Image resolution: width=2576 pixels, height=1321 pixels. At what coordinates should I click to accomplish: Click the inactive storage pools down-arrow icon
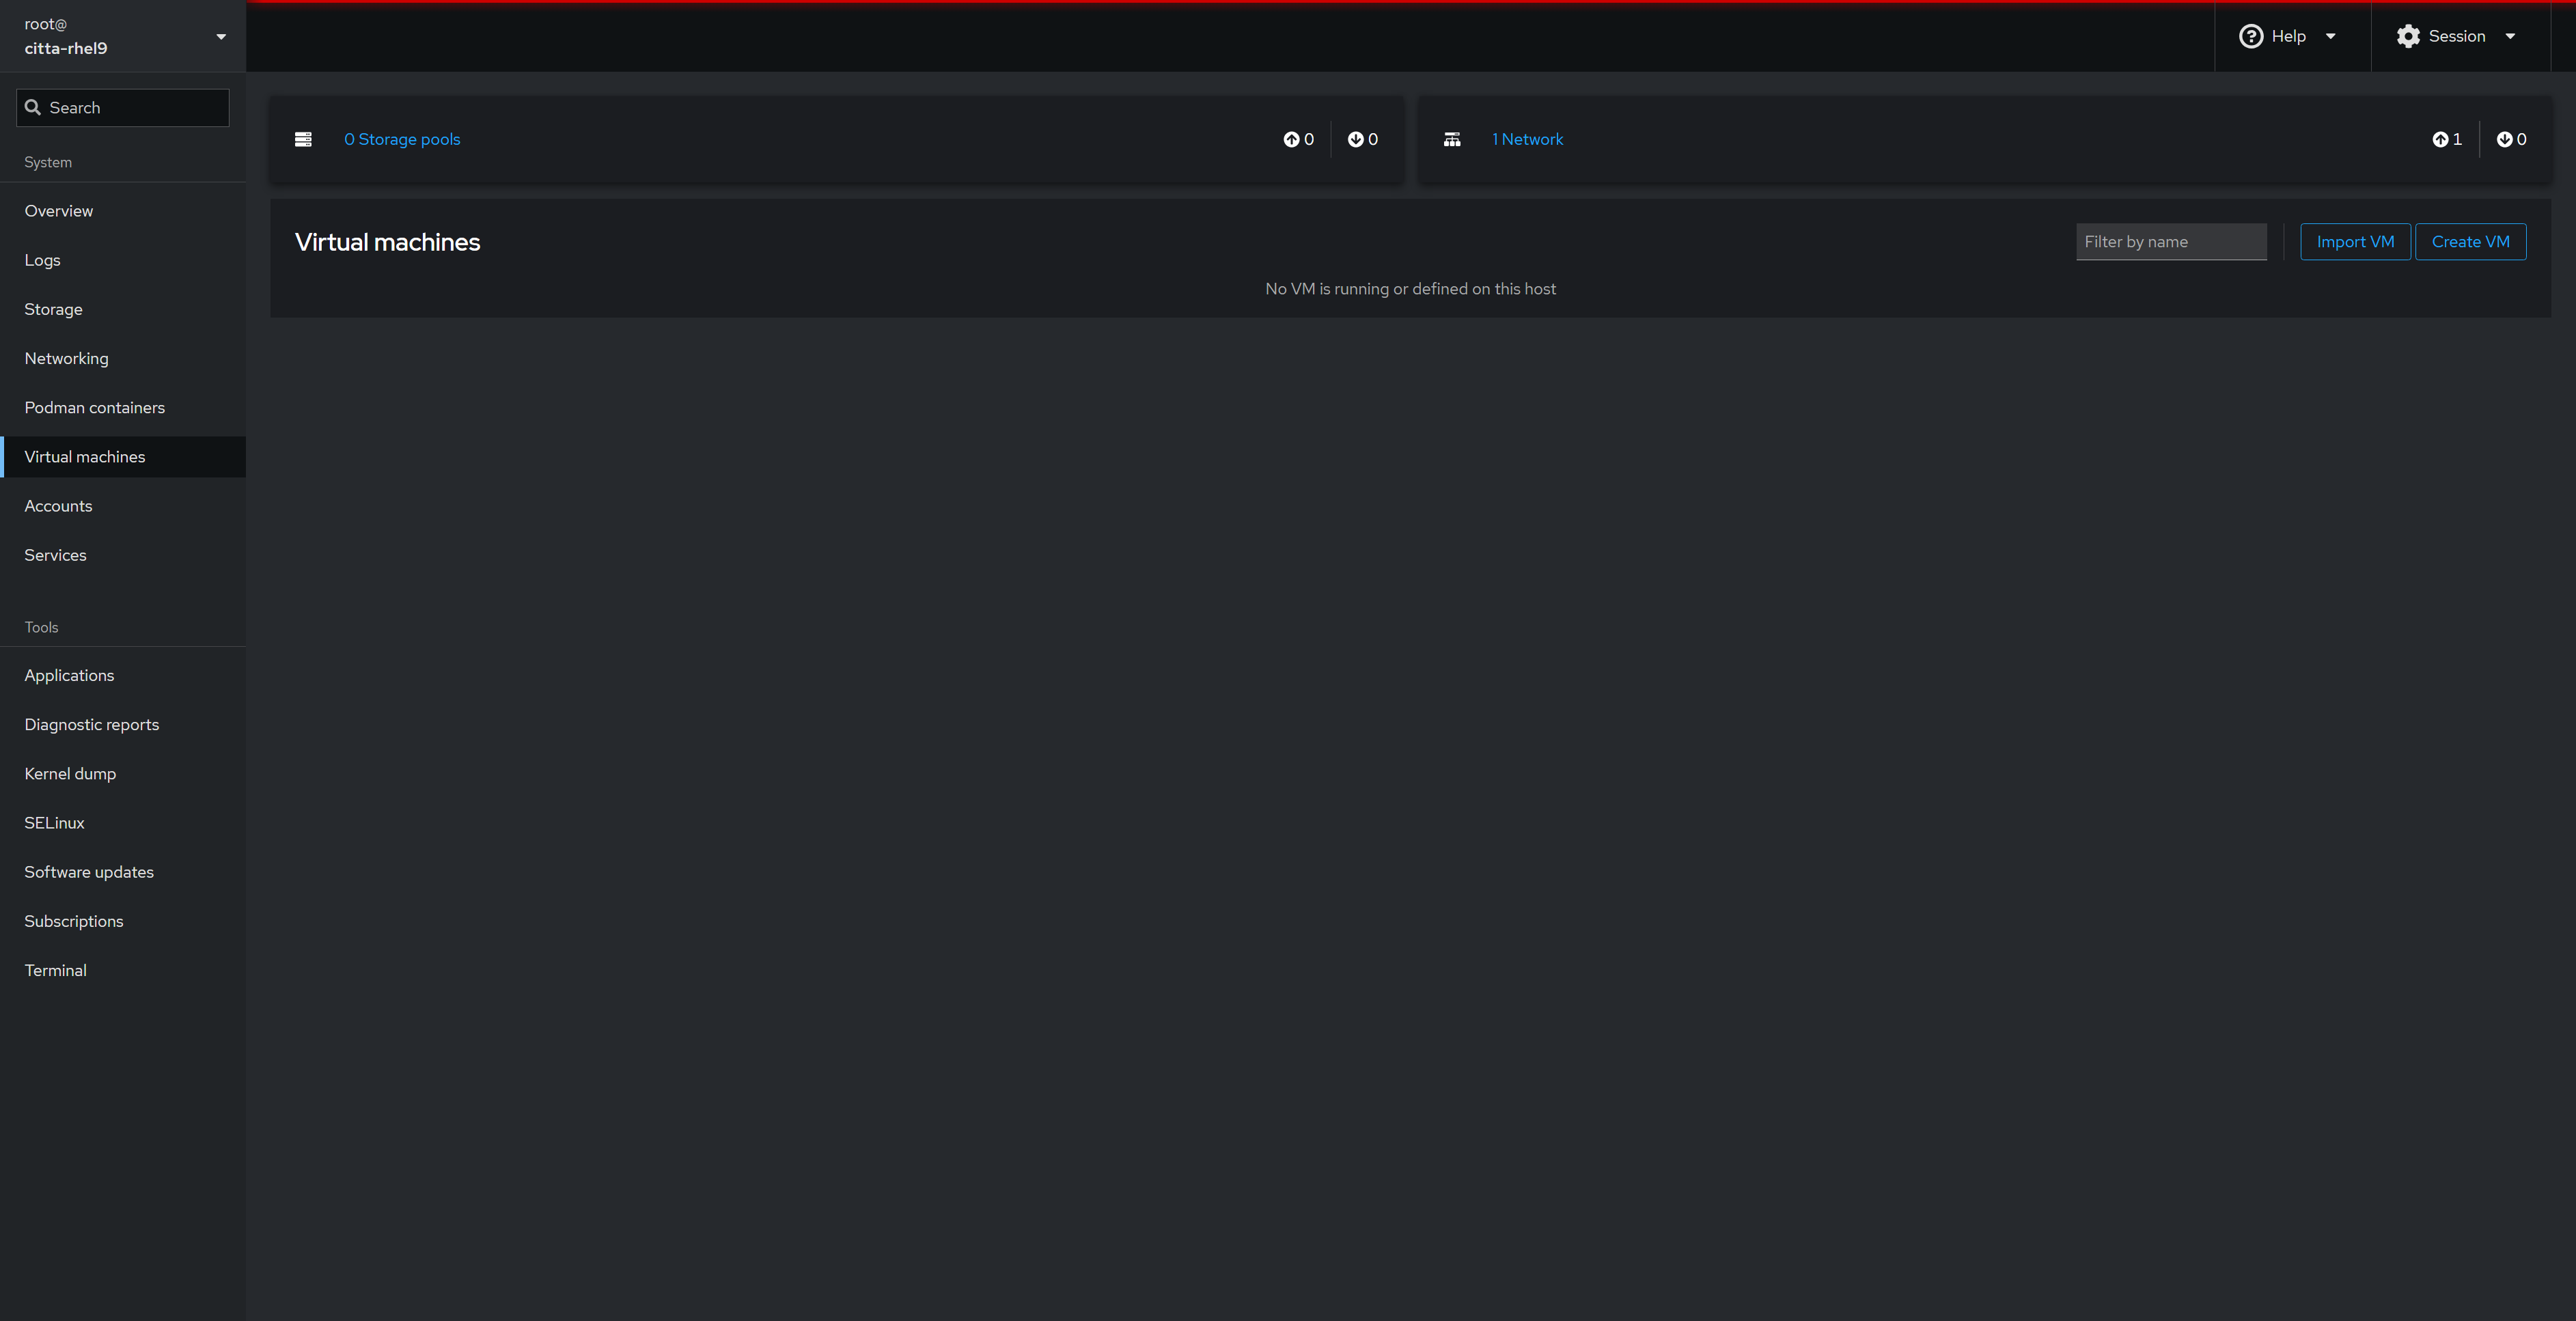tap(1355, 139)
